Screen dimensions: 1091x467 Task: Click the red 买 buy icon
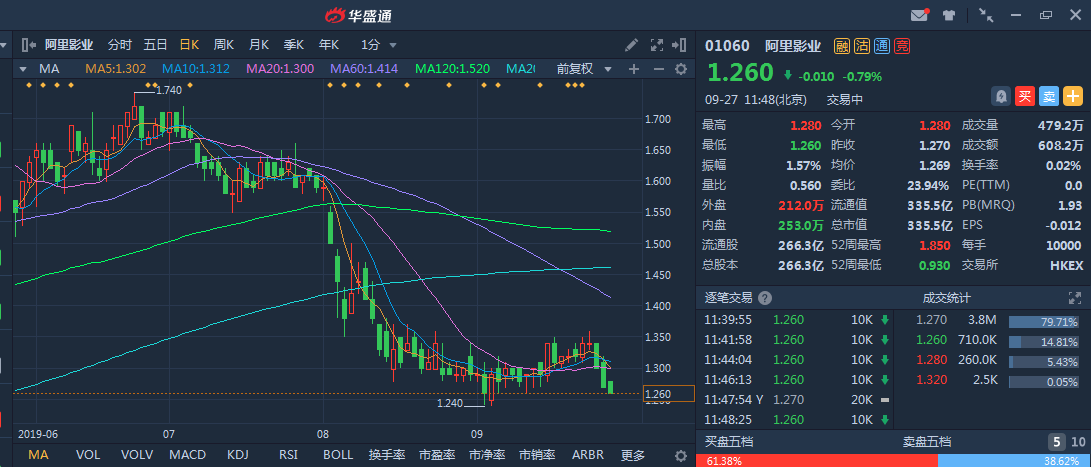[1025, 97]
